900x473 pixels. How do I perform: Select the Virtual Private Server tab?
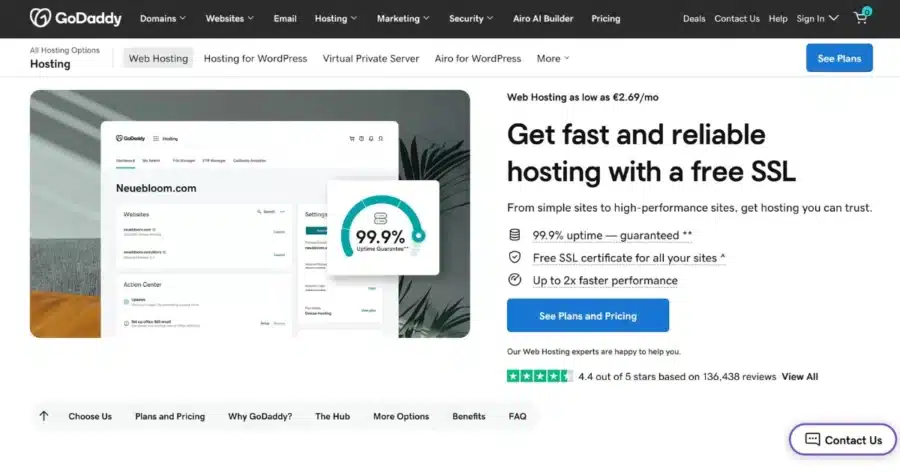pos(371,59)
